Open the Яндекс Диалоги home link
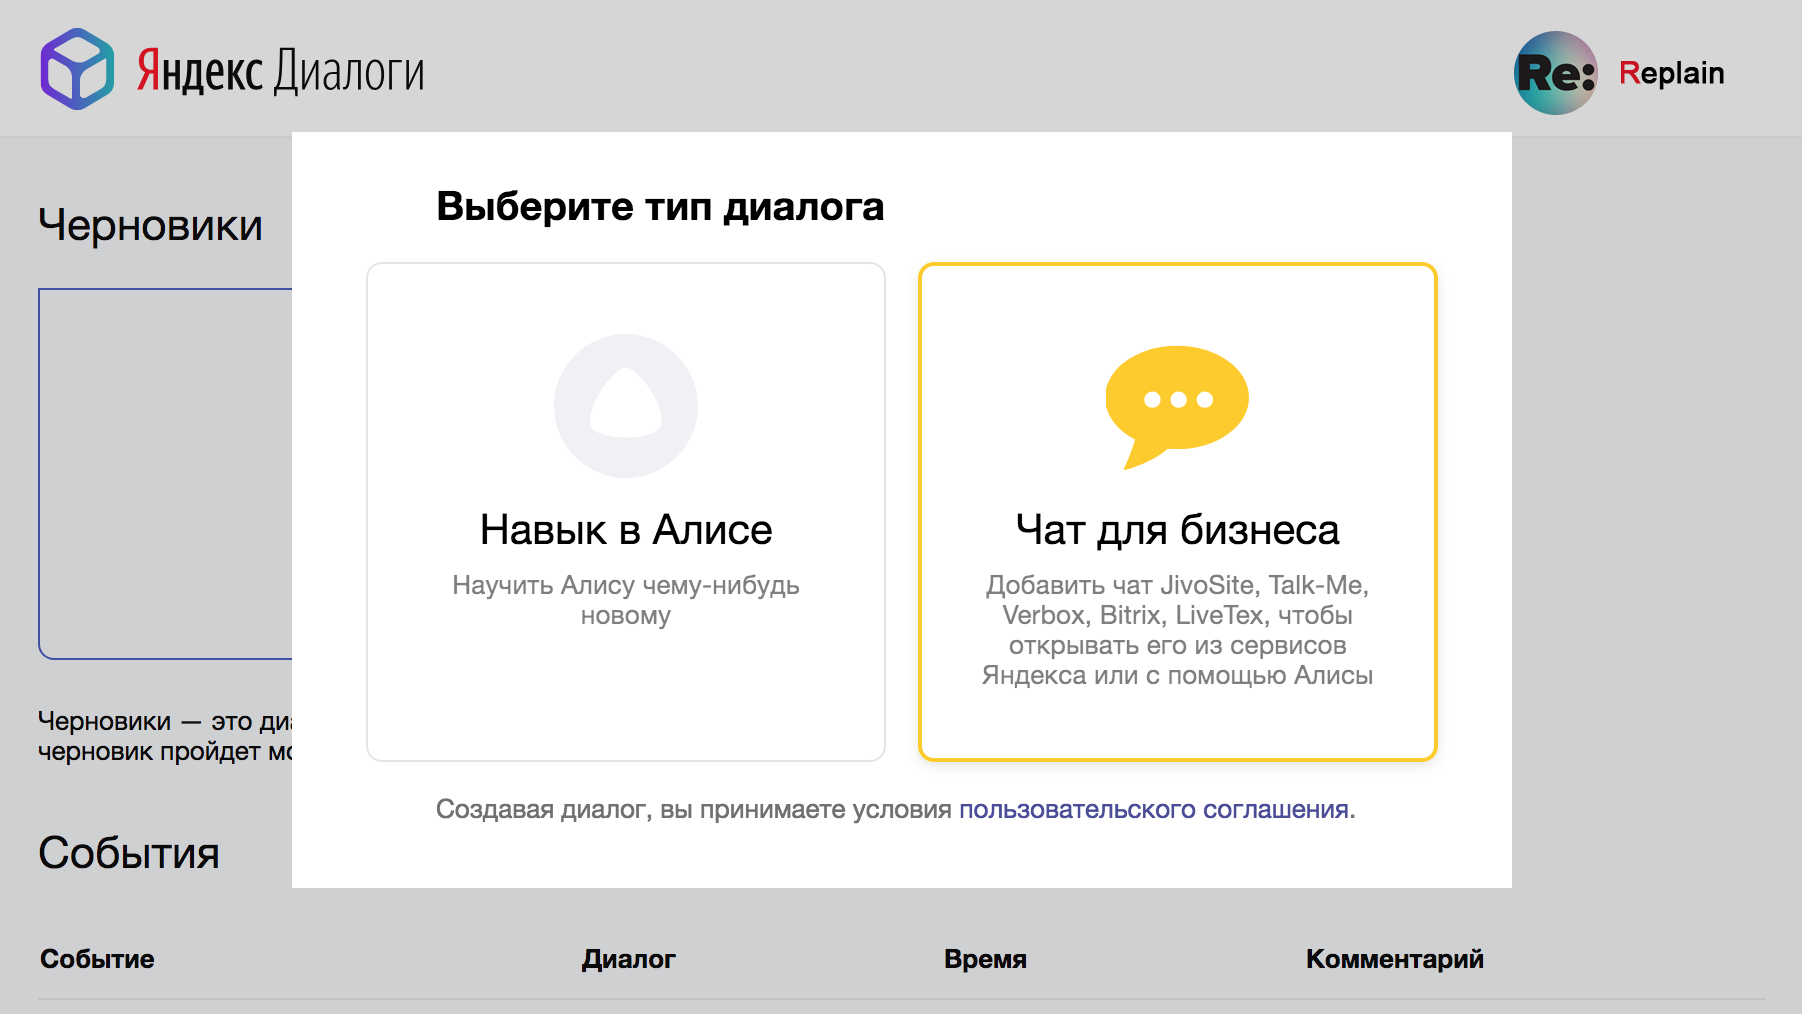The height and width of the screenshot is (1014, 1802). [280, 71]
